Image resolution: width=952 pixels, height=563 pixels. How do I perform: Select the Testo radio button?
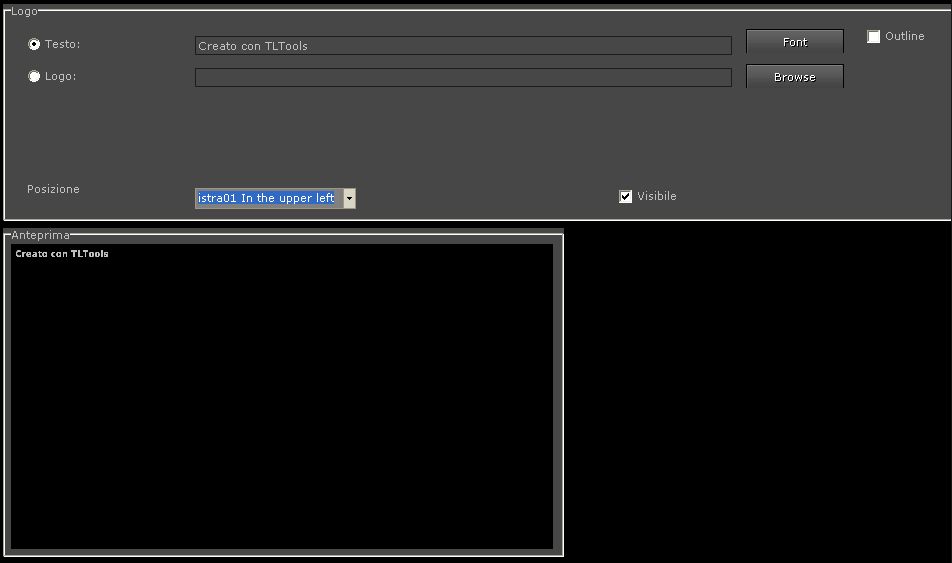34,44
